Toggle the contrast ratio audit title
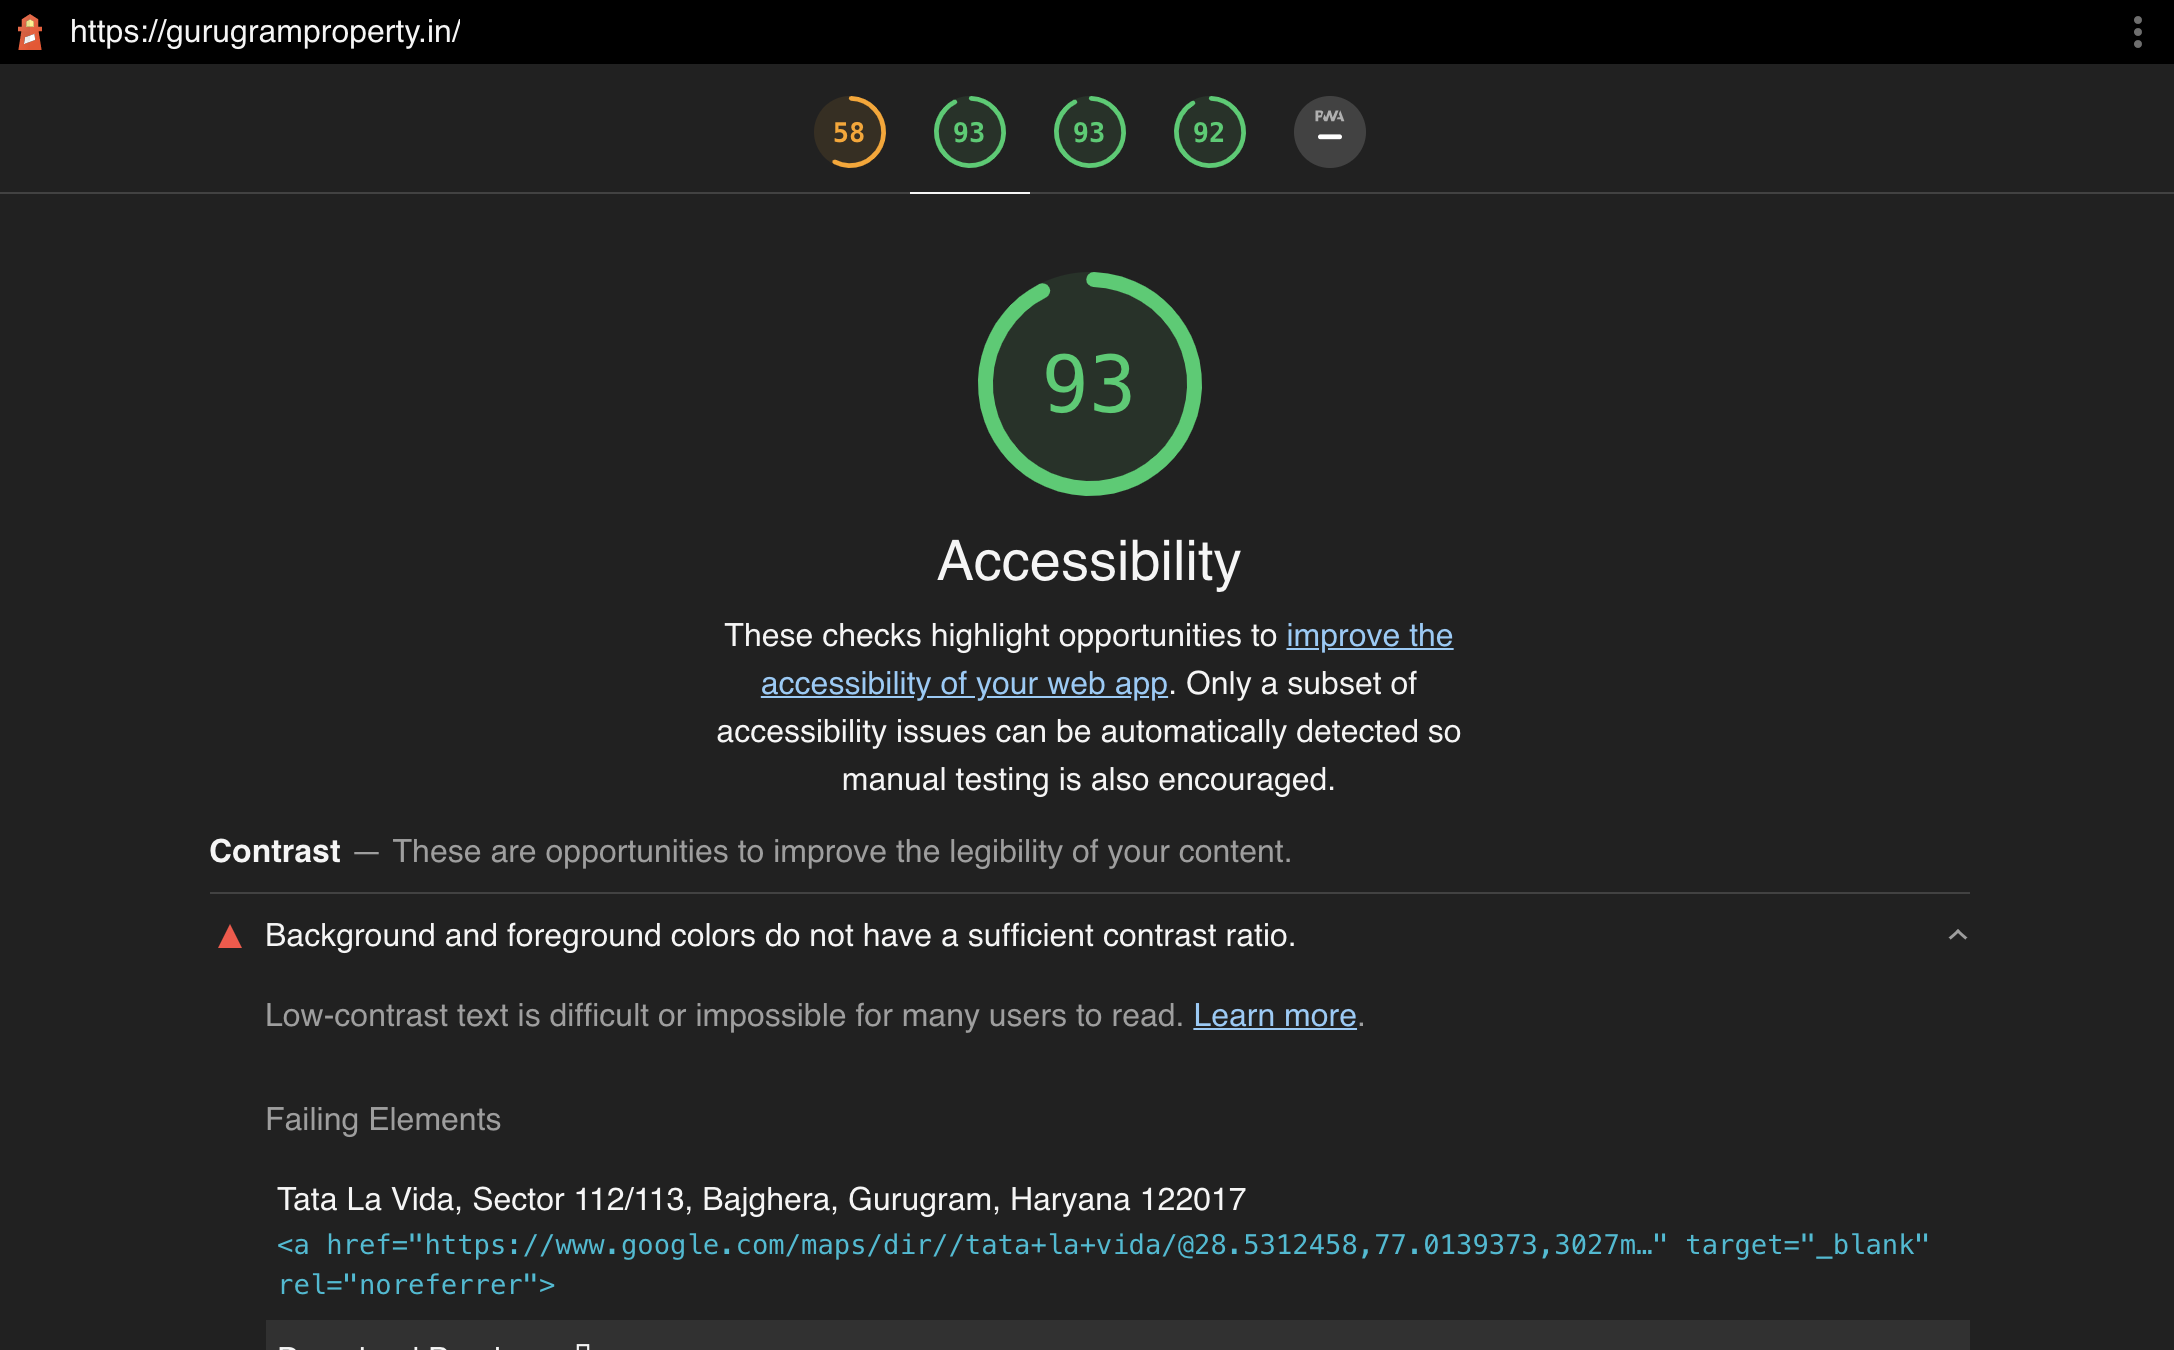Viewport: 2174px width, 1350px height. coord(780,936)
